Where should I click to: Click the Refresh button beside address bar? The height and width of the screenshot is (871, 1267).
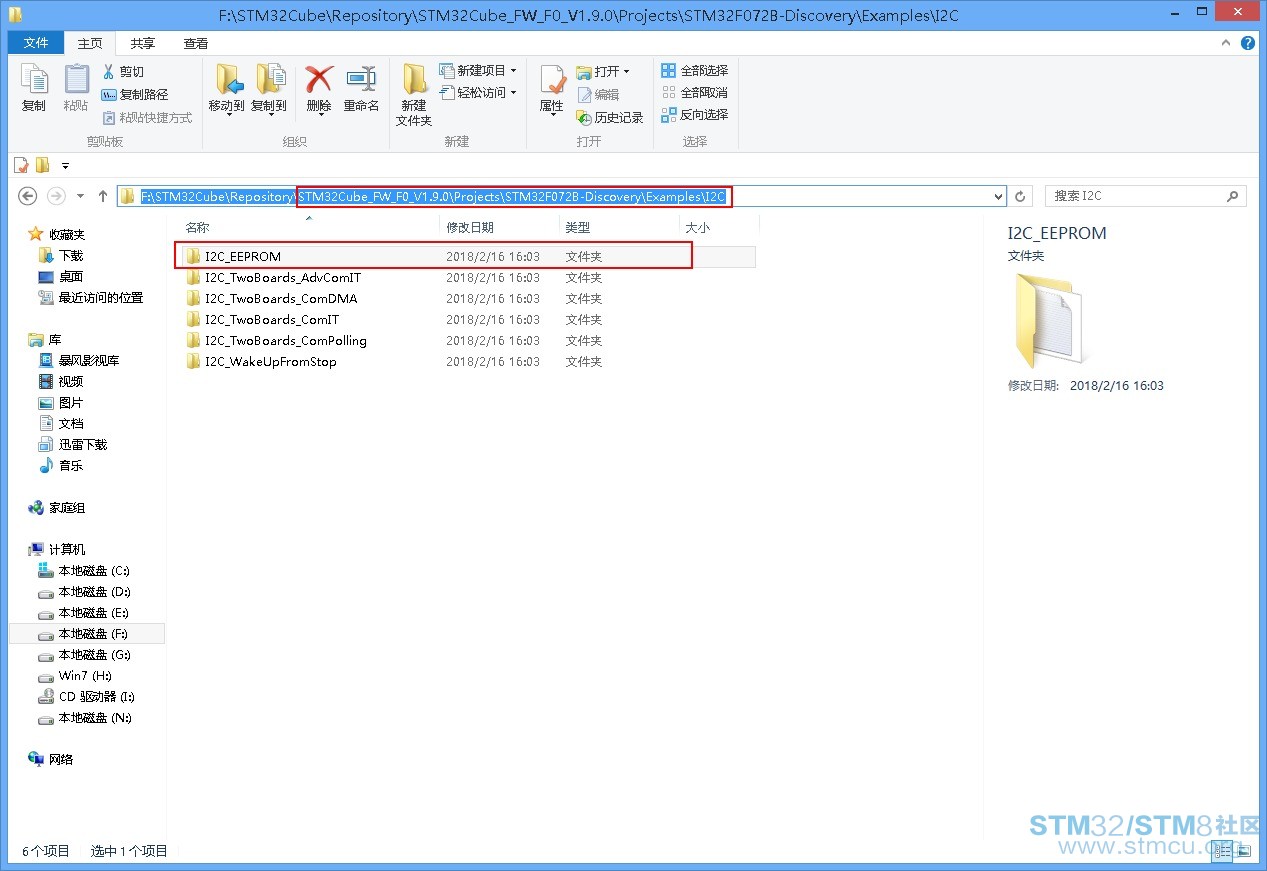click(x=1020, y=196)
